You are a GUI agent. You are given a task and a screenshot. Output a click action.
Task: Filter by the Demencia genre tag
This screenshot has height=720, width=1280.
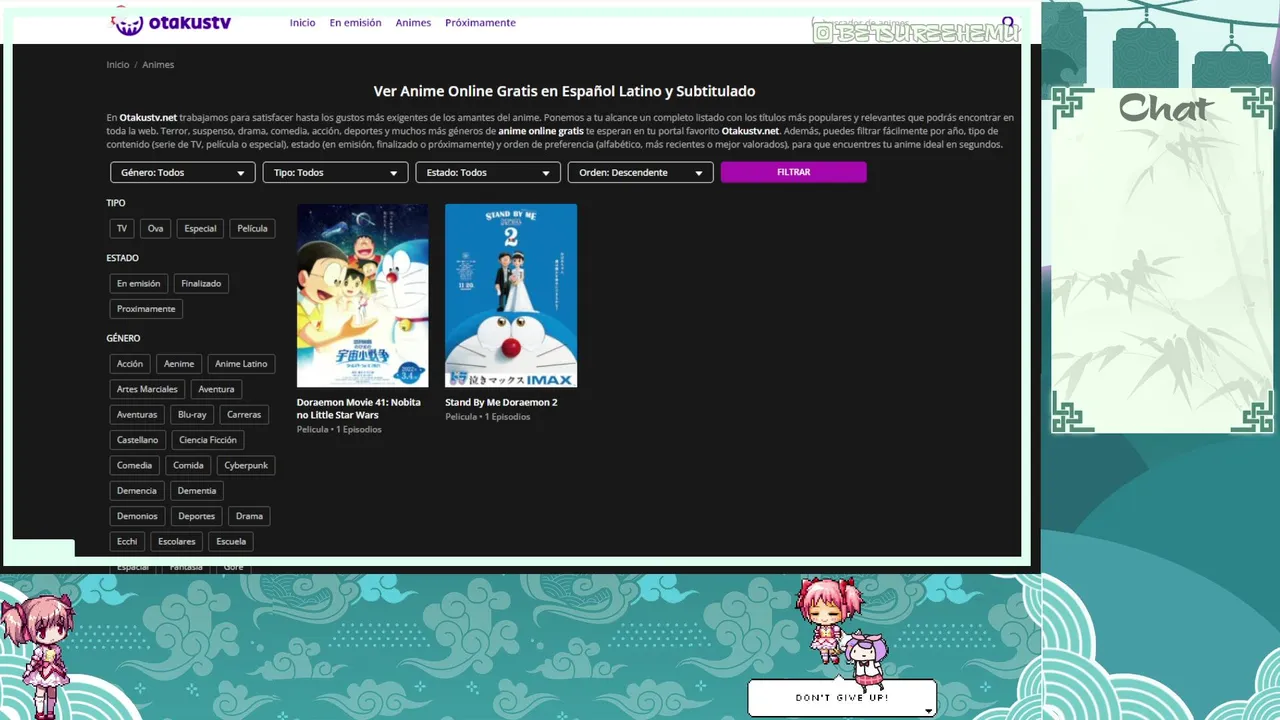pyautogui.click(x=137, y=491)
